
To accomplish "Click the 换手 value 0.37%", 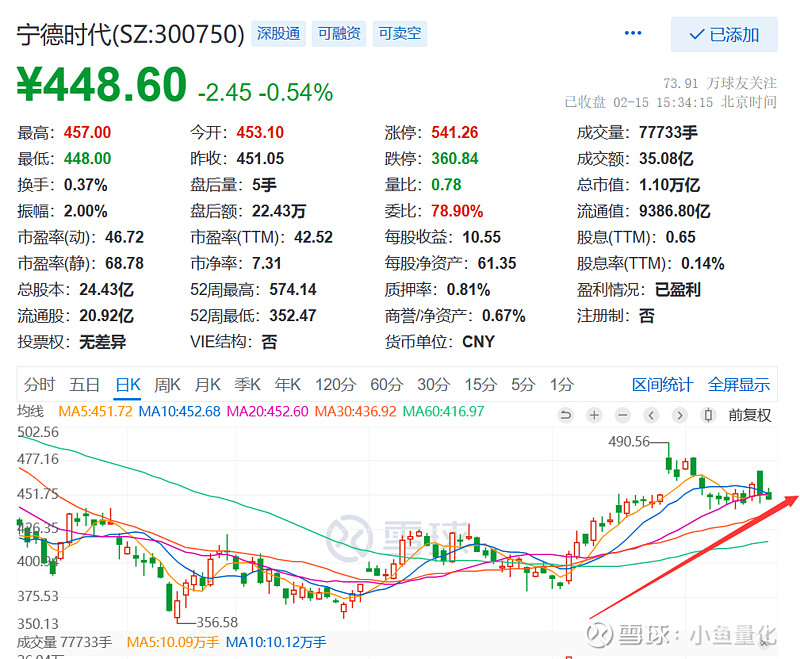I will point(85,185).
